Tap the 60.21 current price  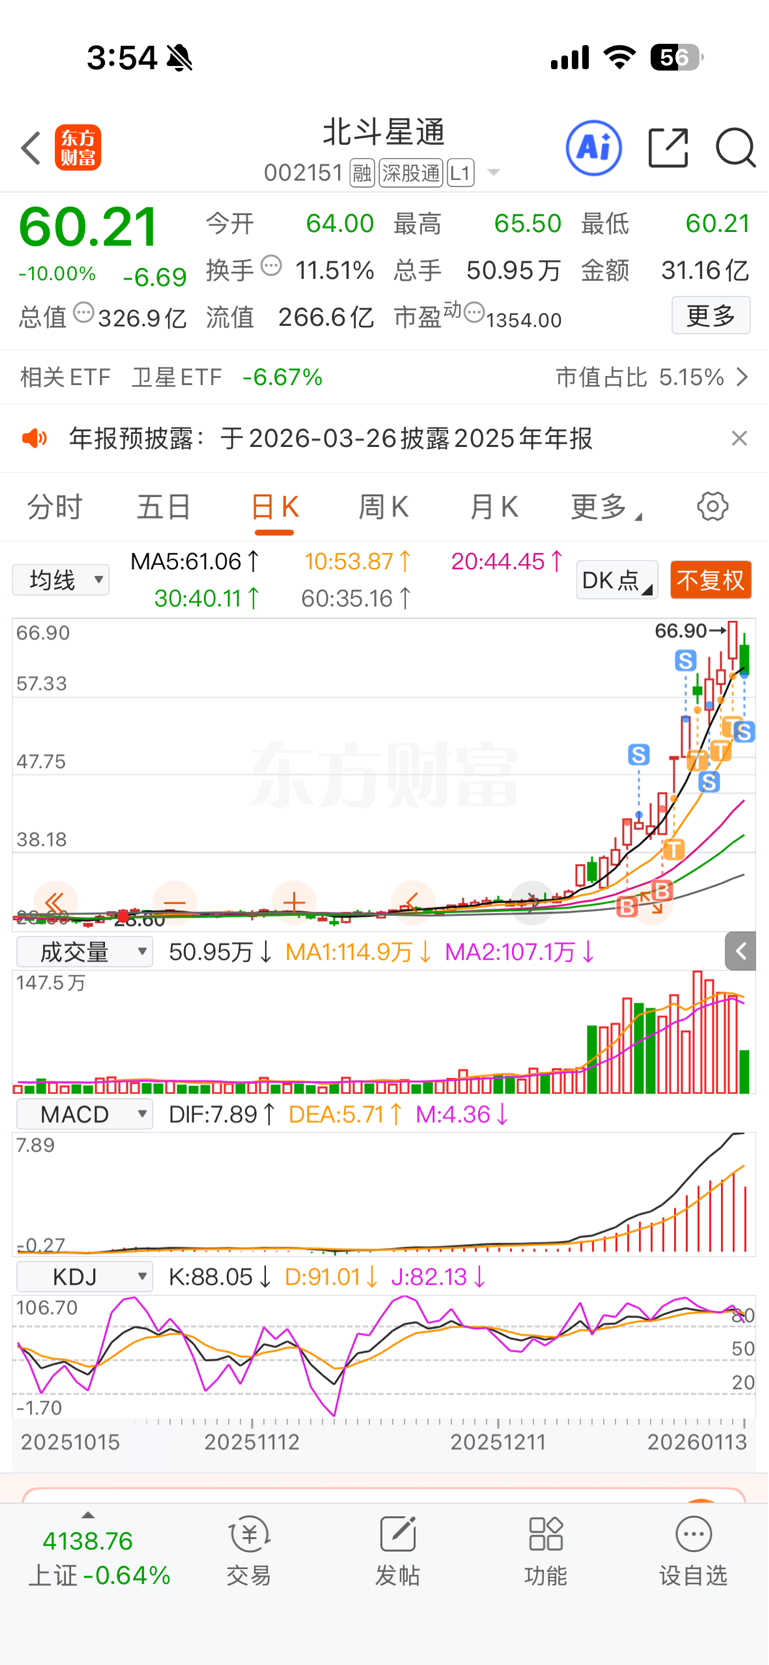point(88,227)
